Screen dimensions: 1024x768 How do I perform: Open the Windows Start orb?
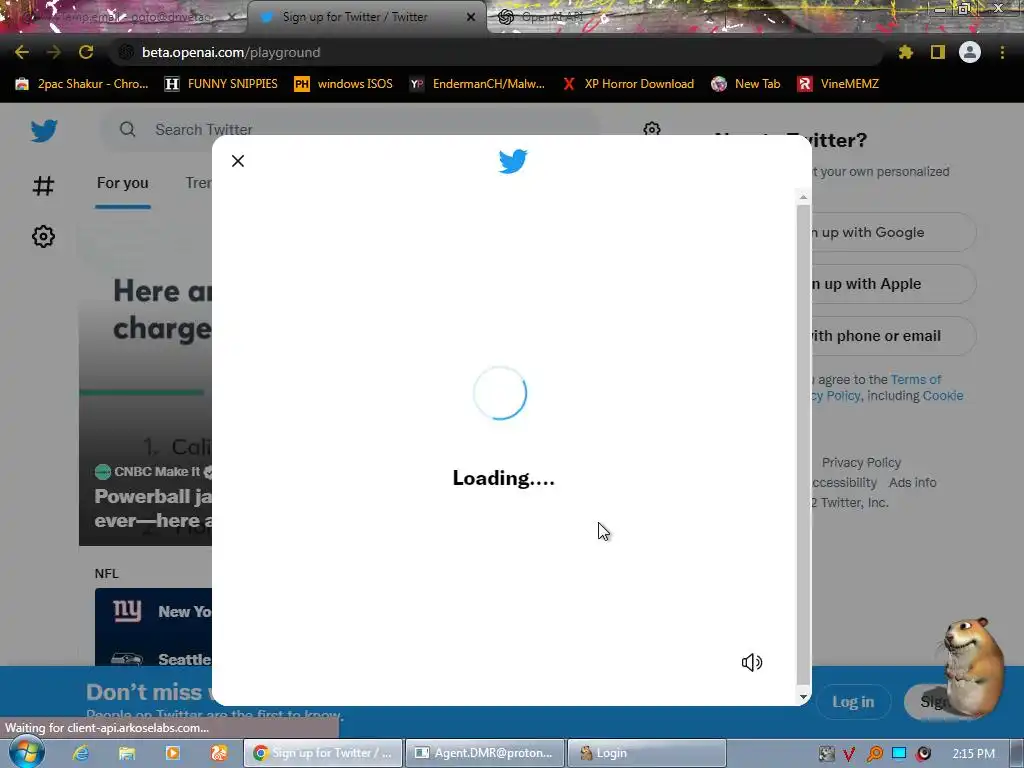[26, 753]
